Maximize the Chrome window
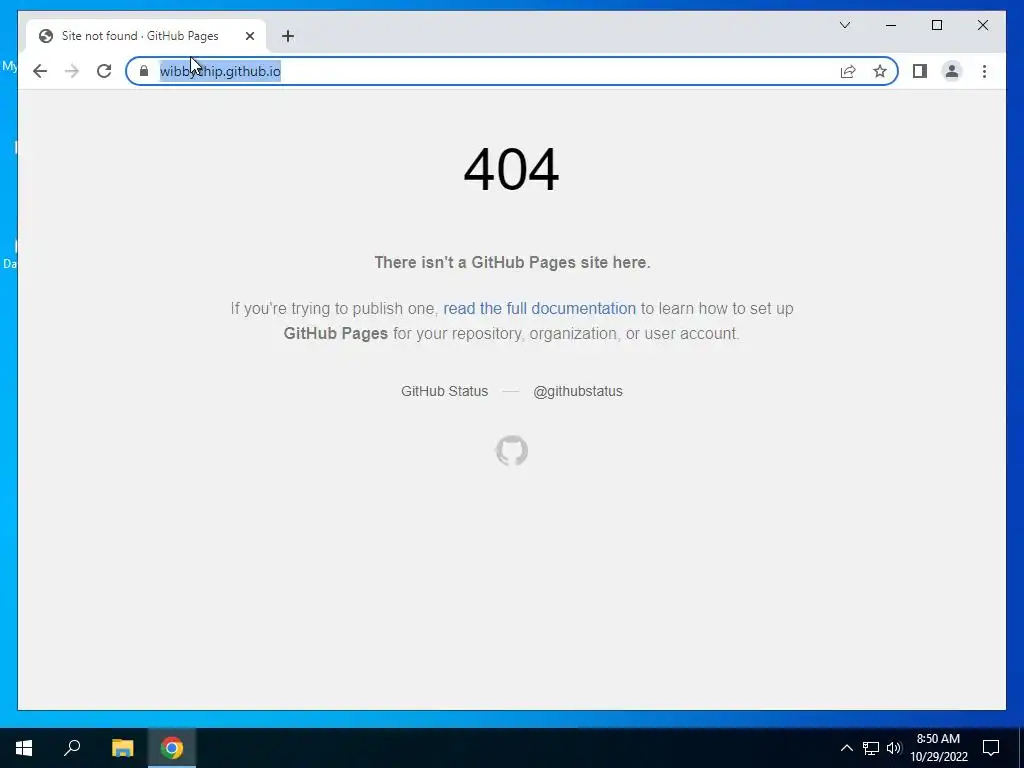The image size is (1024, 768). (x=936, y=25)
